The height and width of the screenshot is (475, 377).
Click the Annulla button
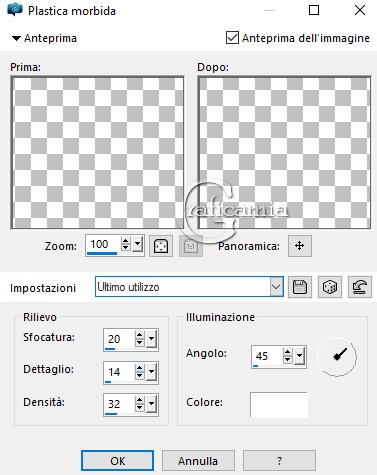[x=198, y=461]
